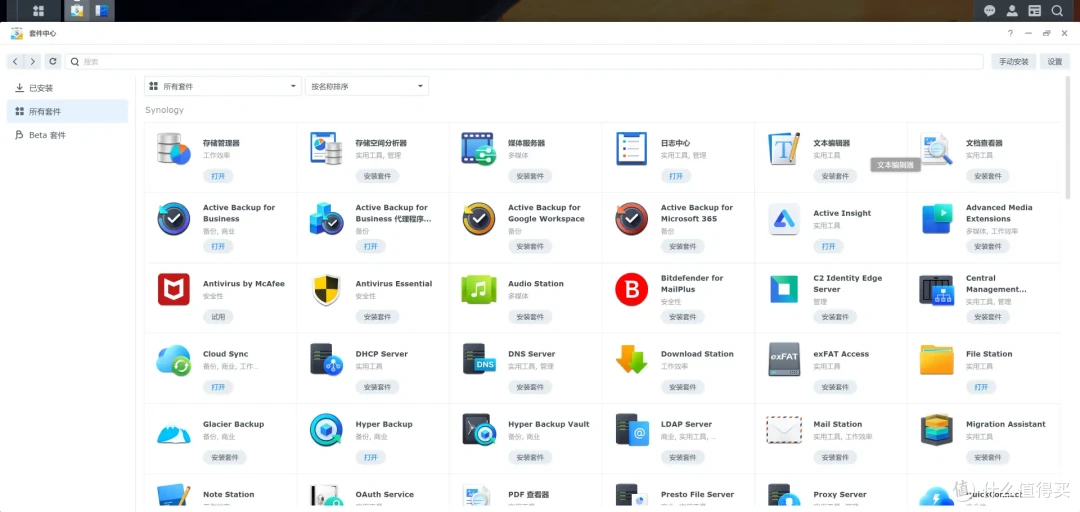The width and height of the screenshot is (1080, 512).
Task: Click the Active Insight icon
Action: [x=785, y=219]
